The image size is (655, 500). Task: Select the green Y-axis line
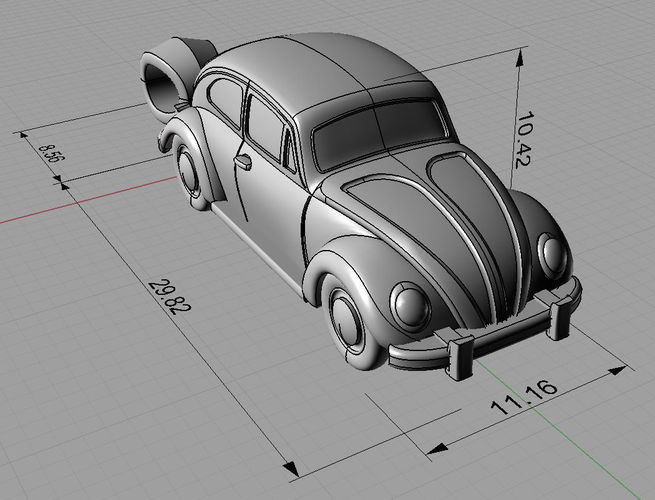560,430
